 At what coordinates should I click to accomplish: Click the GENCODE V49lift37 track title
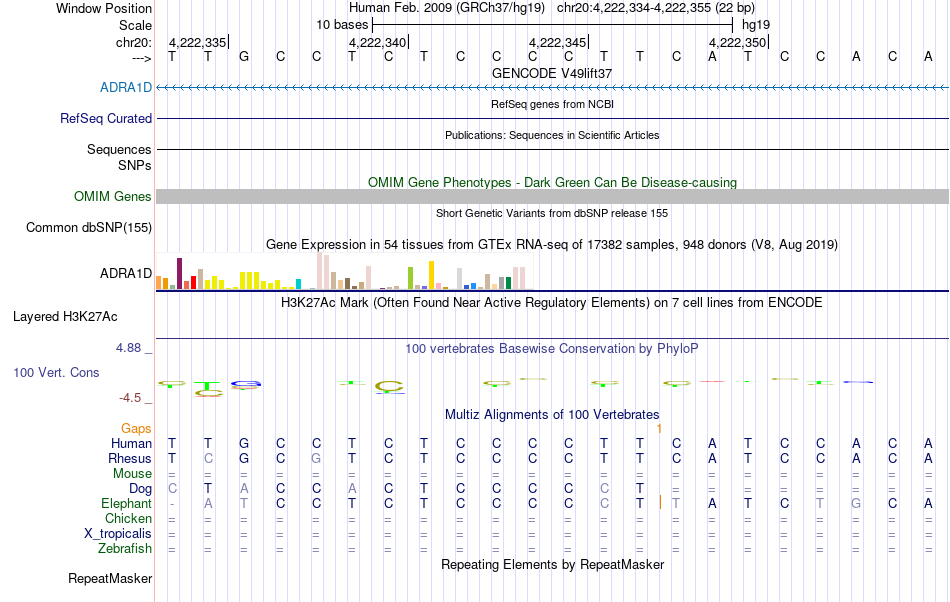(x=551, y=73)
